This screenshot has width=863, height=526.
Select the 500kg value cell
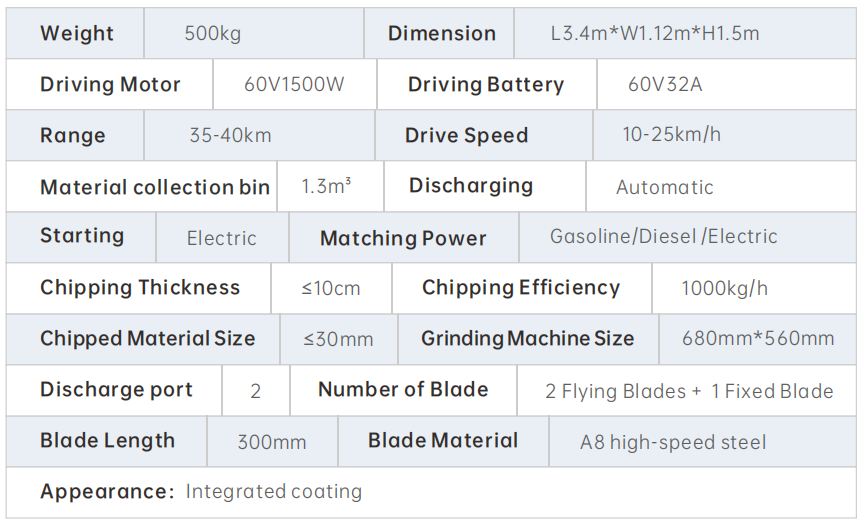212,34
